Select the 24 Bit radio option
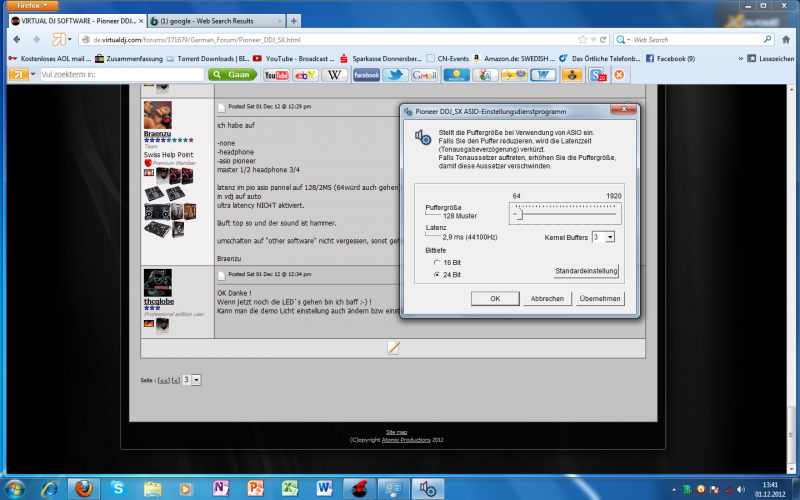The height and width of the screenshot is (500, 800). point(437,274)
